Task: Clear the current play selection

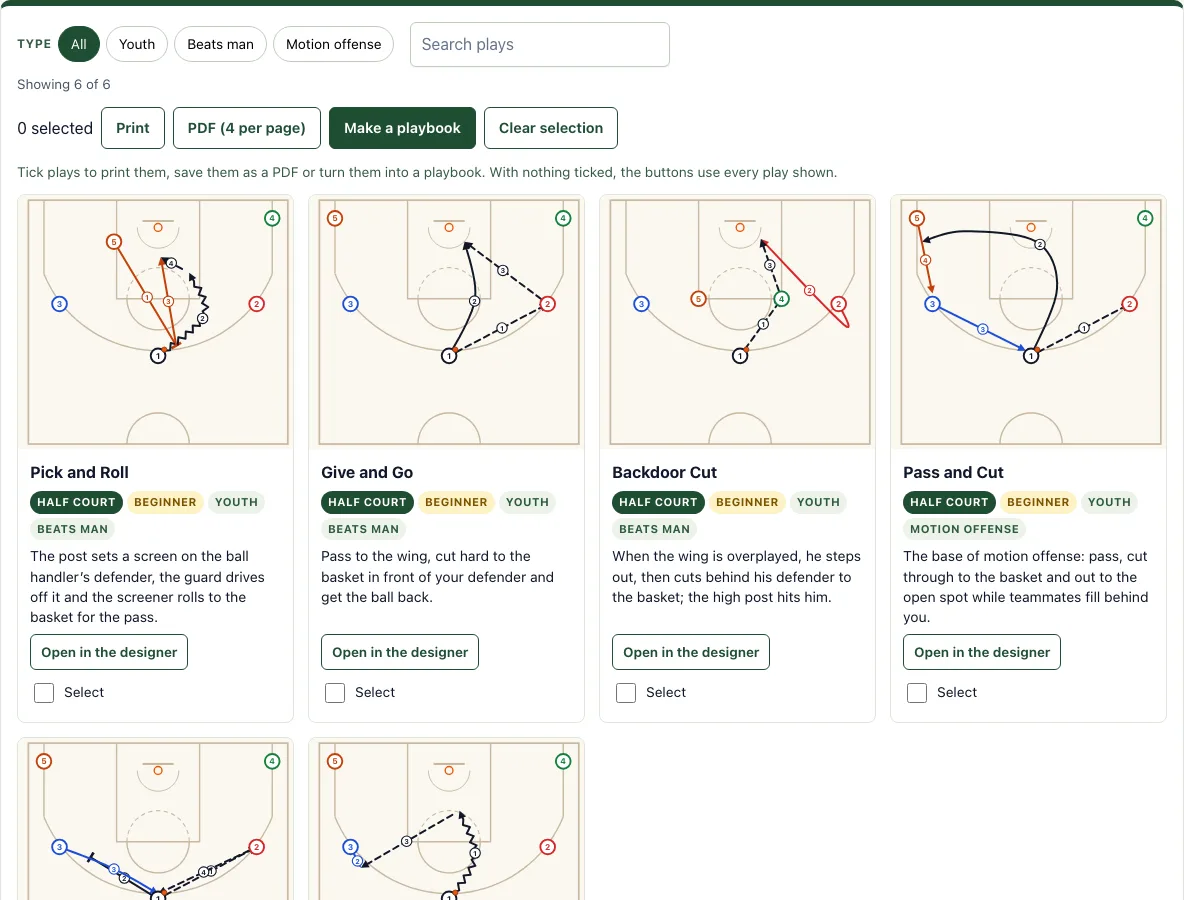Action: [550, 128]
